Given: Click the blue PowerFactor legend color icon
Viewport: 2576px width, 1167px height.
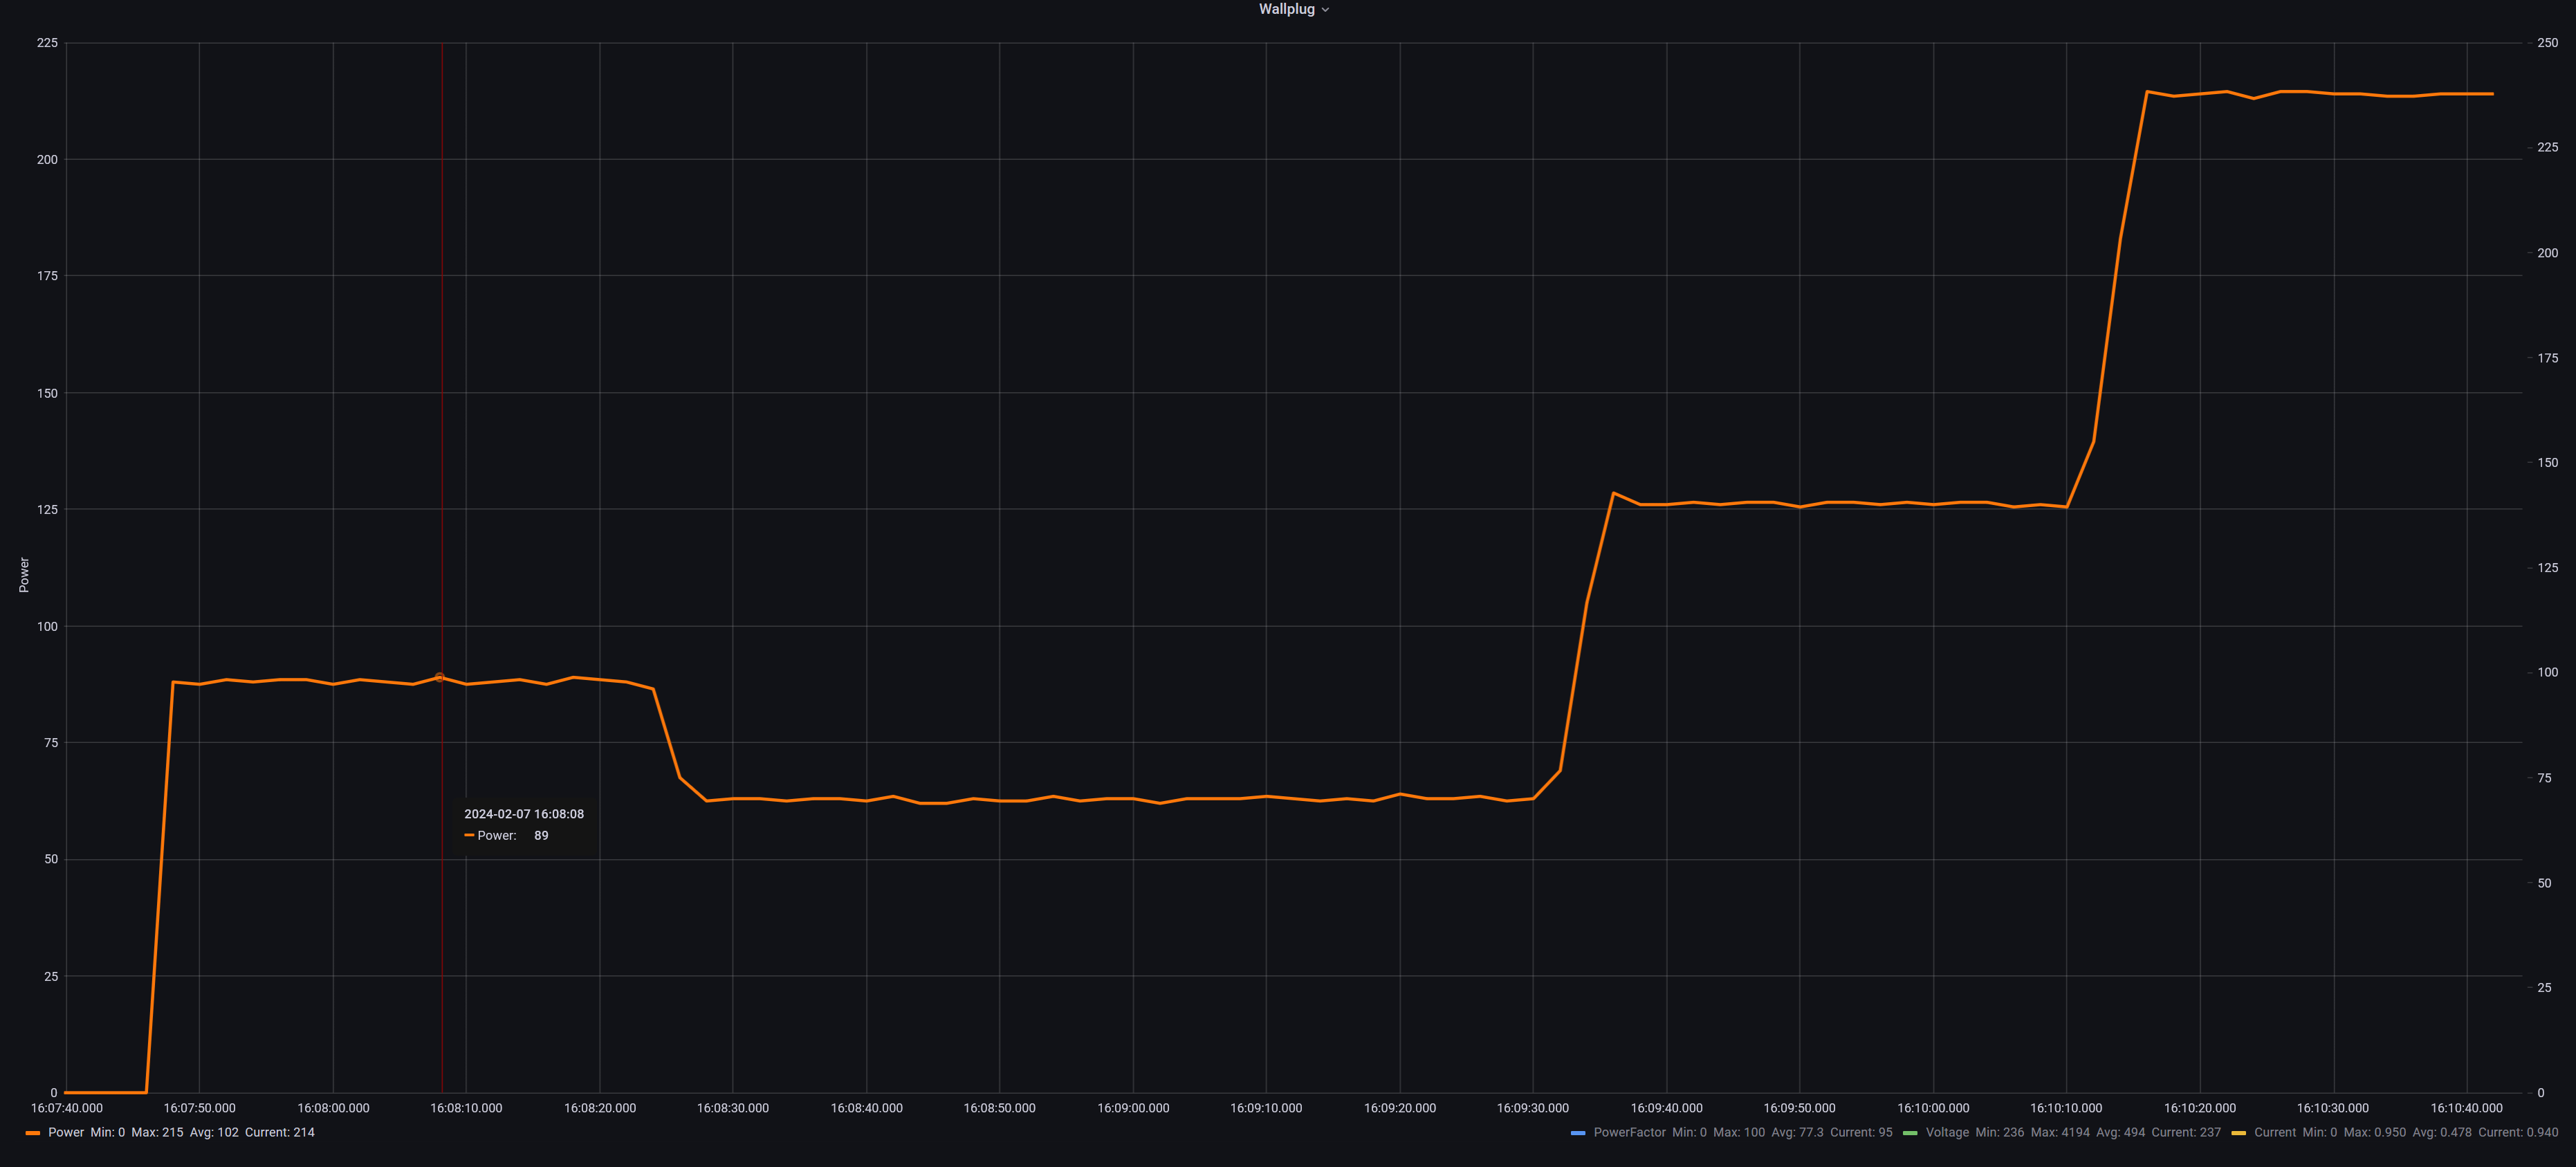Looking at the screenshot, I should coord(1578,1133).
